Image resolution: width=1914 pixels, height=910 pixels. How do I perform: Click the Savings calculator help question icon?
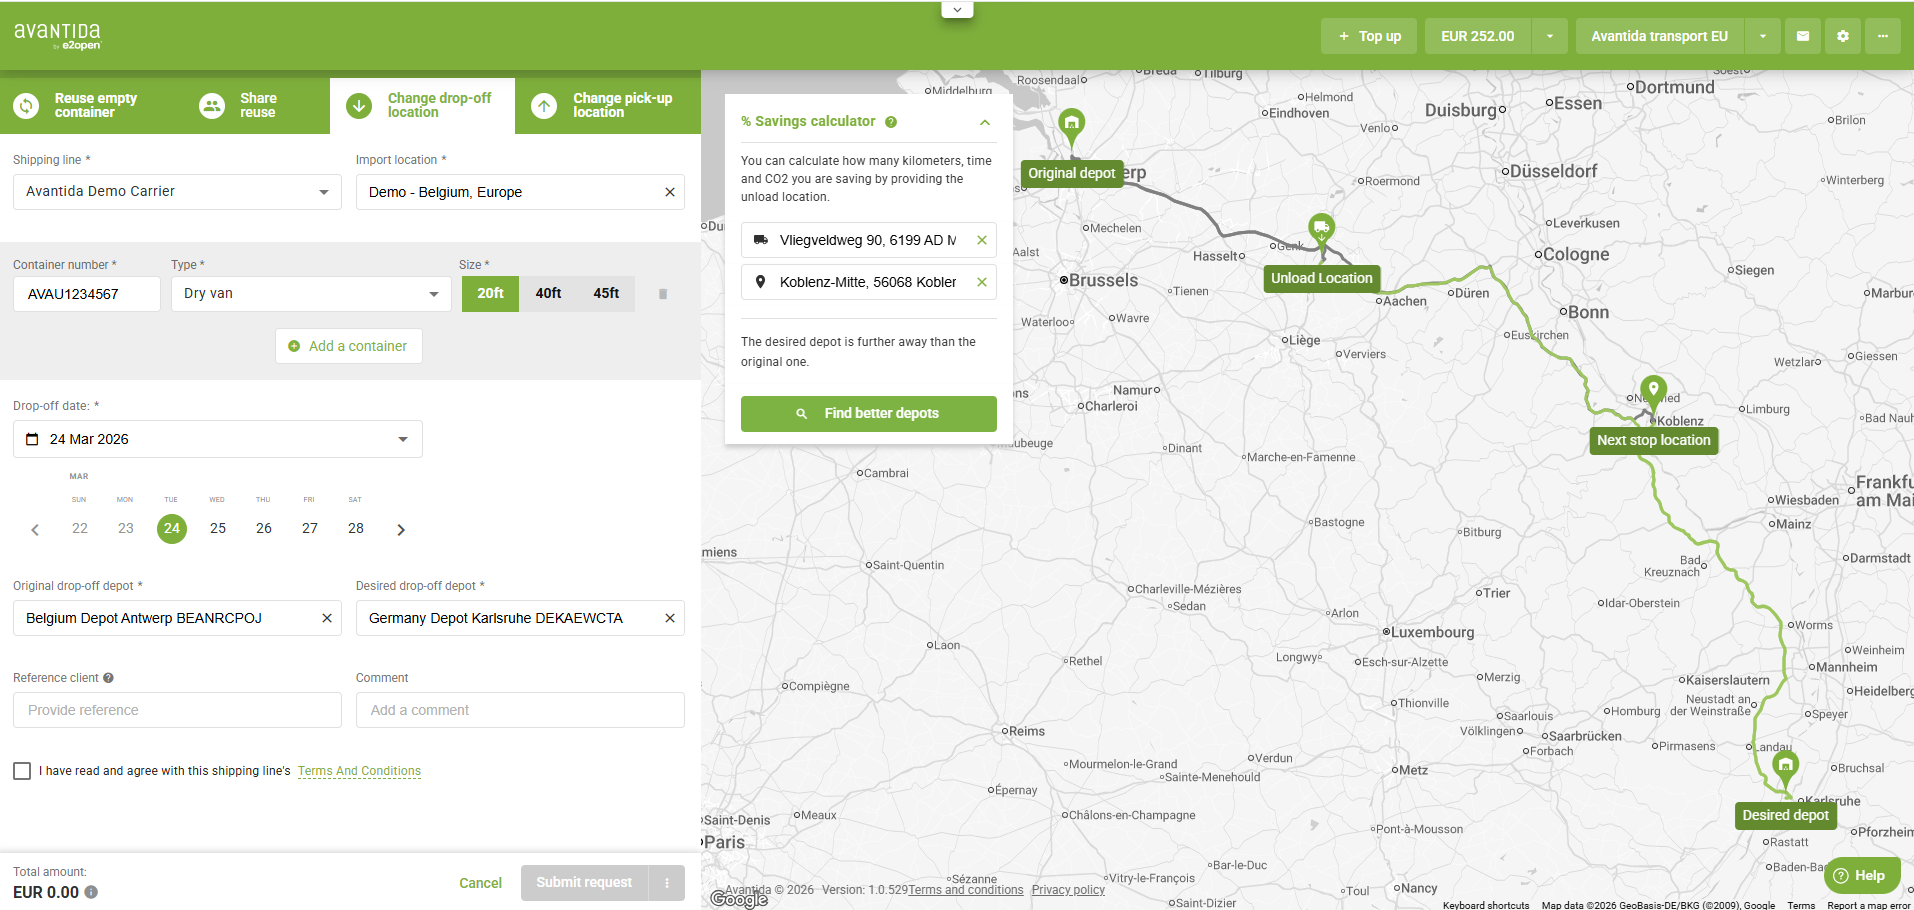pos(891,122)
